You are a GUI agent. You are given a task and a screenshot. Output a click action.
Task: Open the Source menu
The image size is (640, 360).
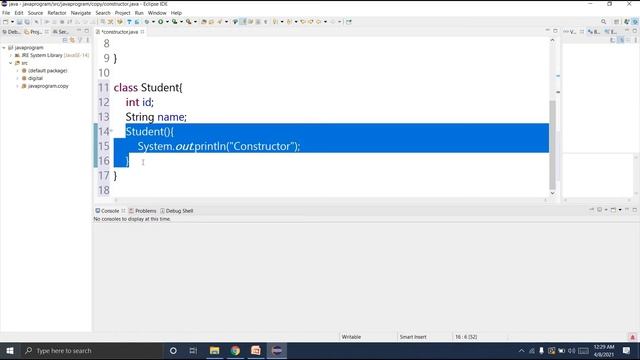click(35, 13)
